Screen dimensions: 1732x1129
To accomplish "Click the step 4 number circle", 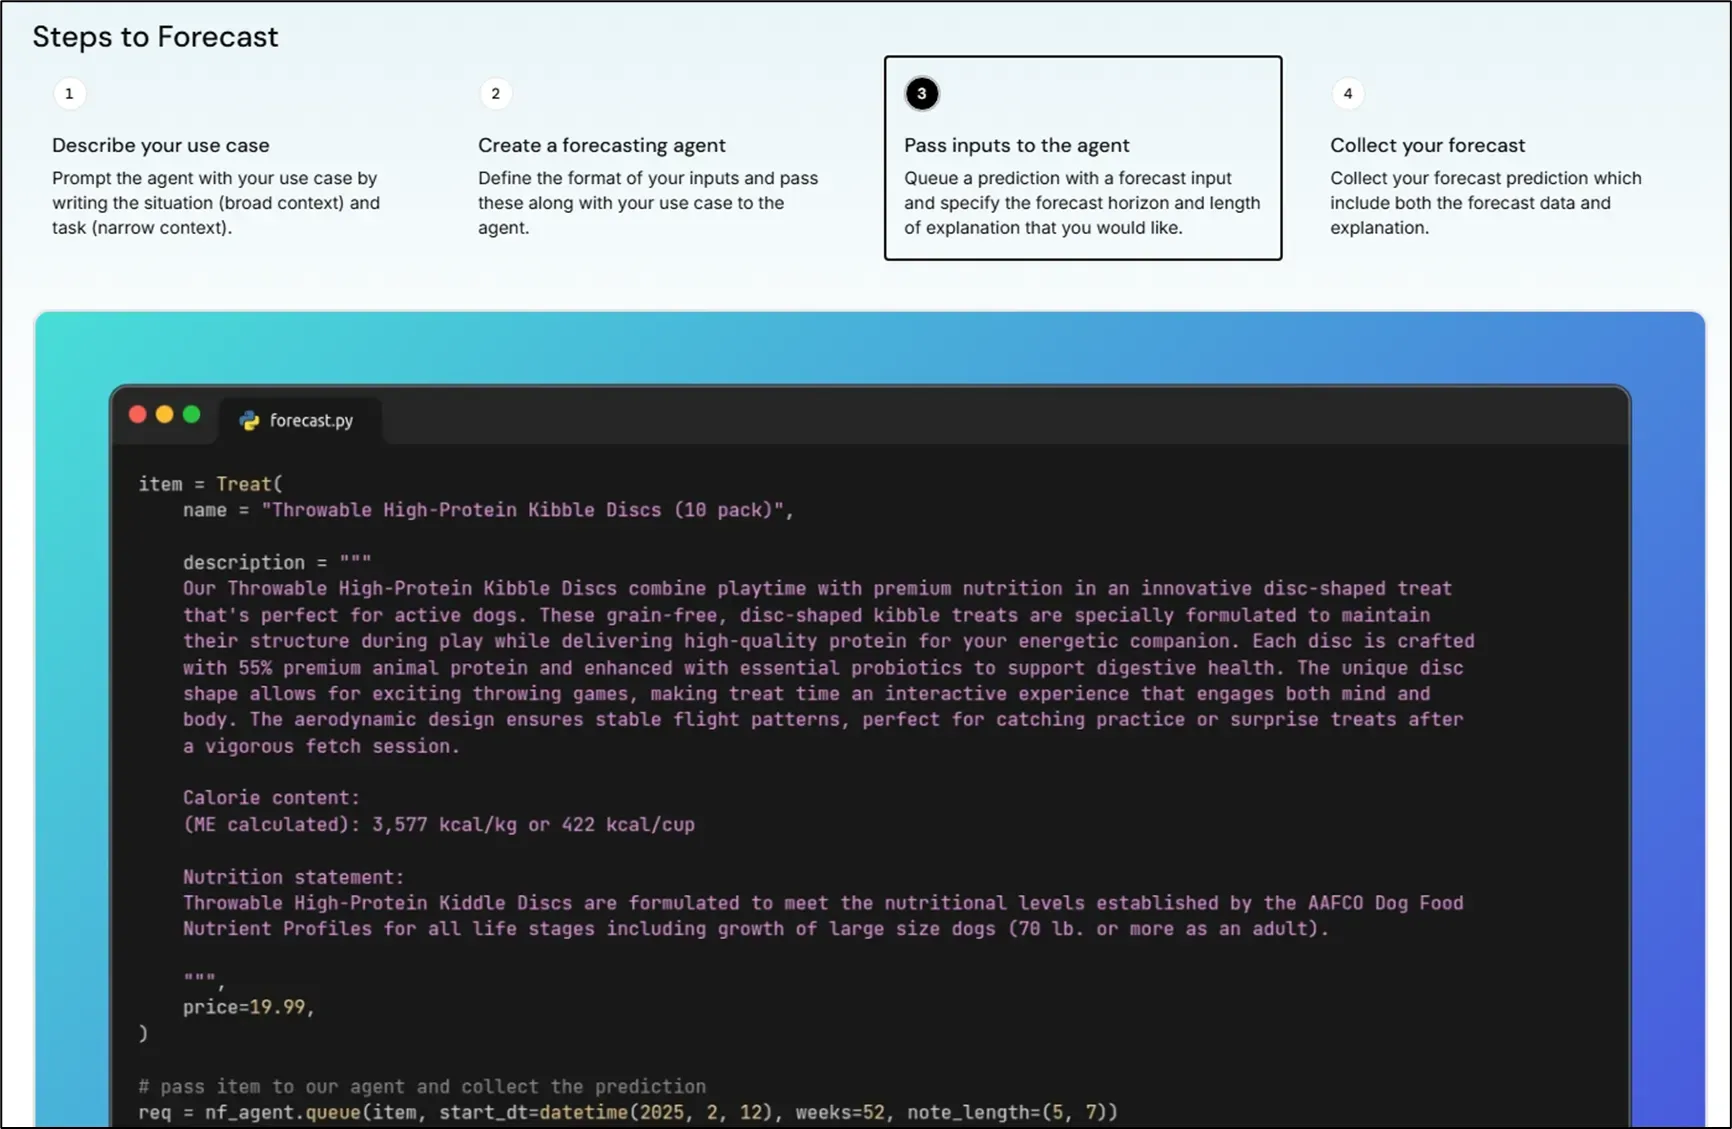I will pyautogui.click(x=1347, y=94).
